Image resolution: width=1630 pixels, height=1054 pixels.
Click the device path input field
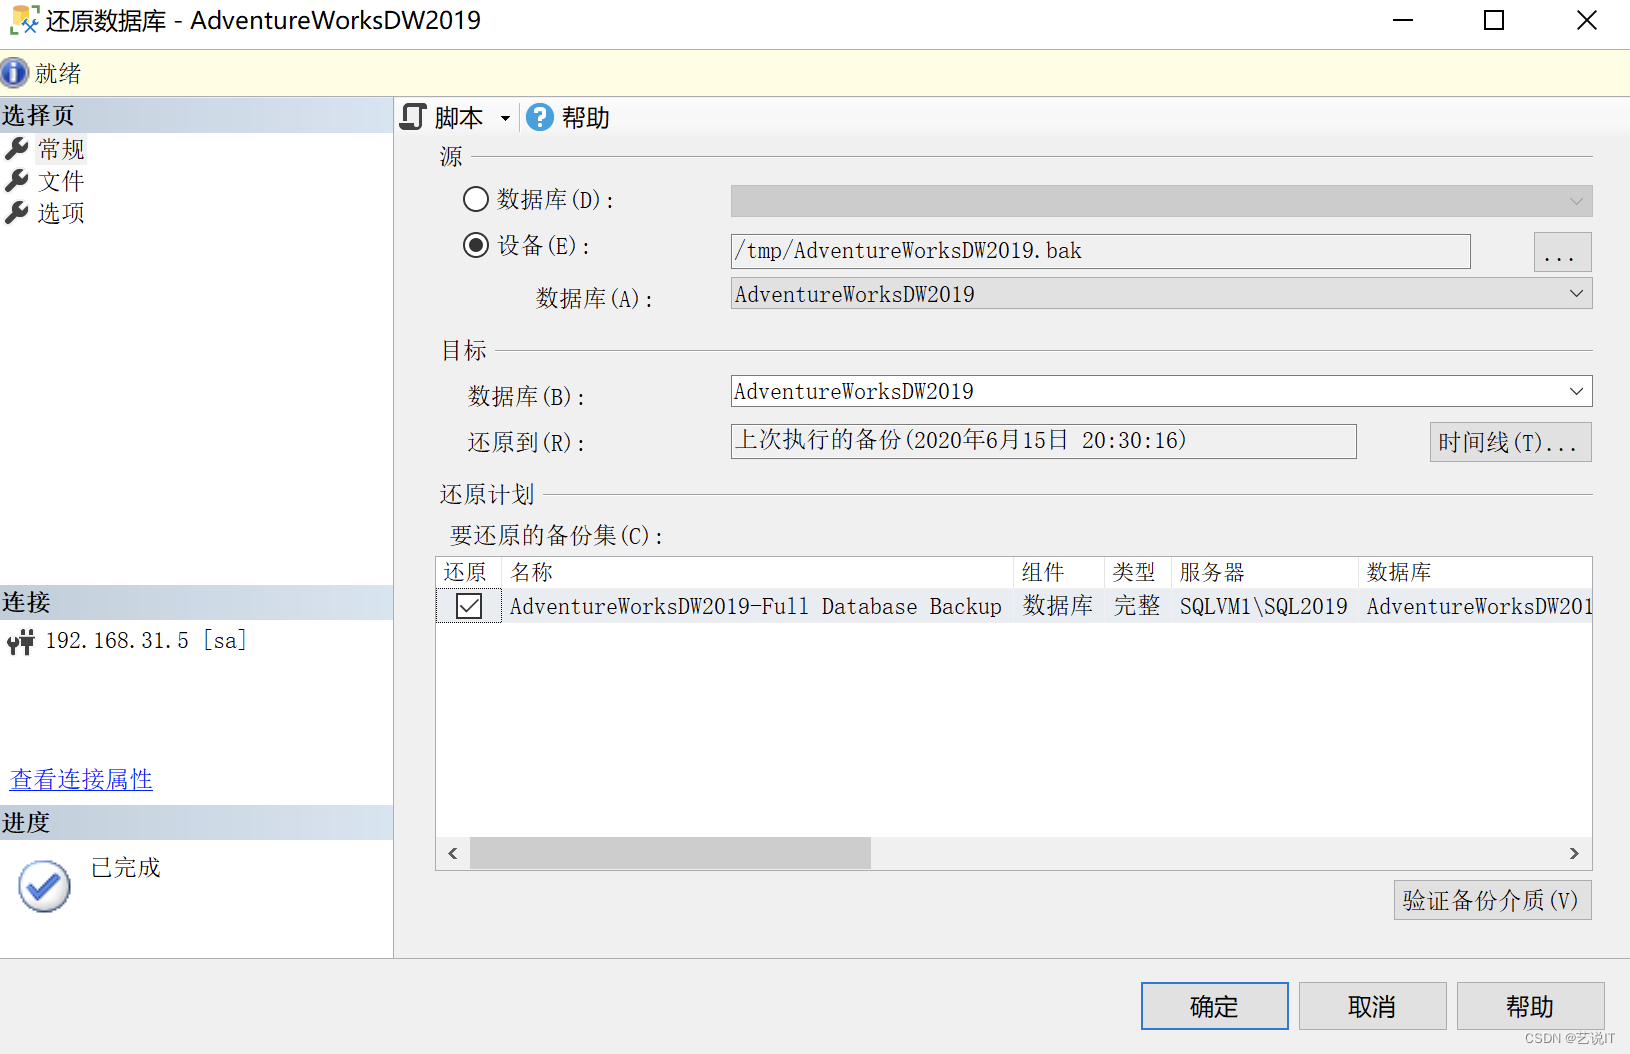click(1100, 251)
